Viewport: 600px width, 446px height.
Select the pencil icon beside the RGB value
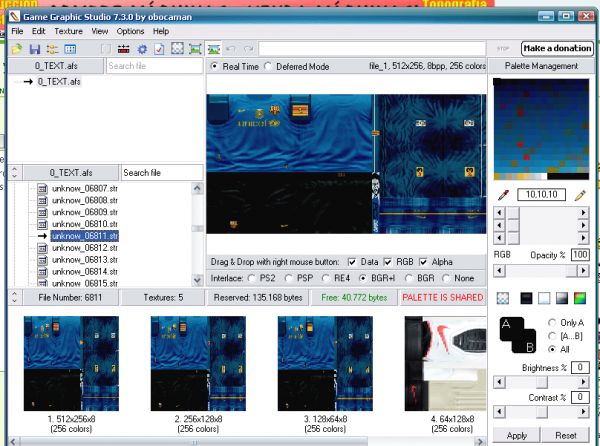coord(580,195)
